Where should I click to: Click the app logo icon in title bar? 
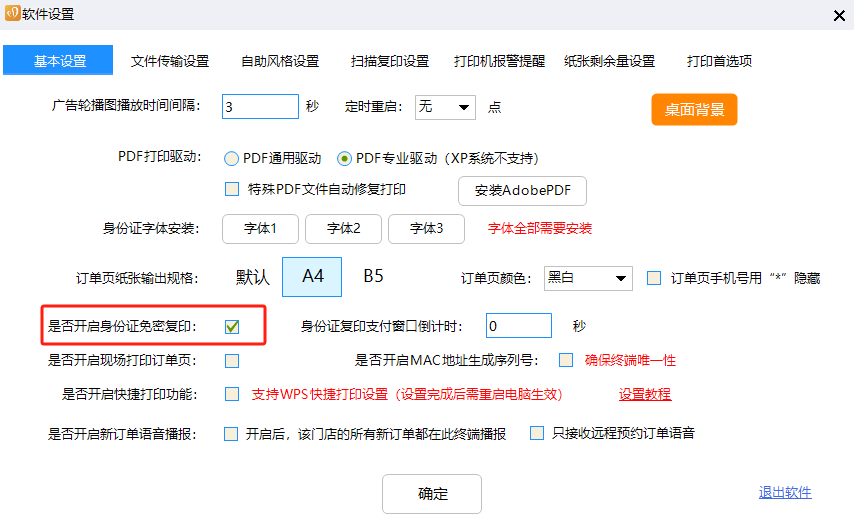(12, 14)
